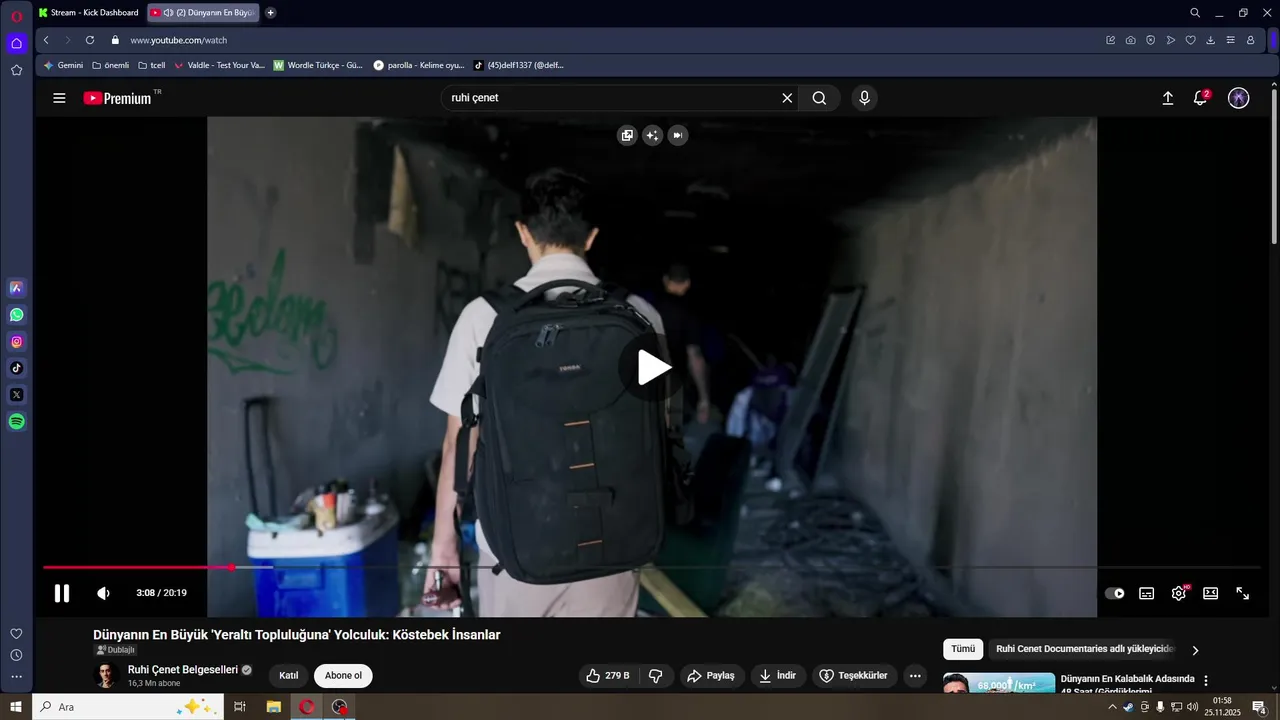Open File Explorer from taskbar
This screenshot has width=1280, height=720.
click(273, 707)
